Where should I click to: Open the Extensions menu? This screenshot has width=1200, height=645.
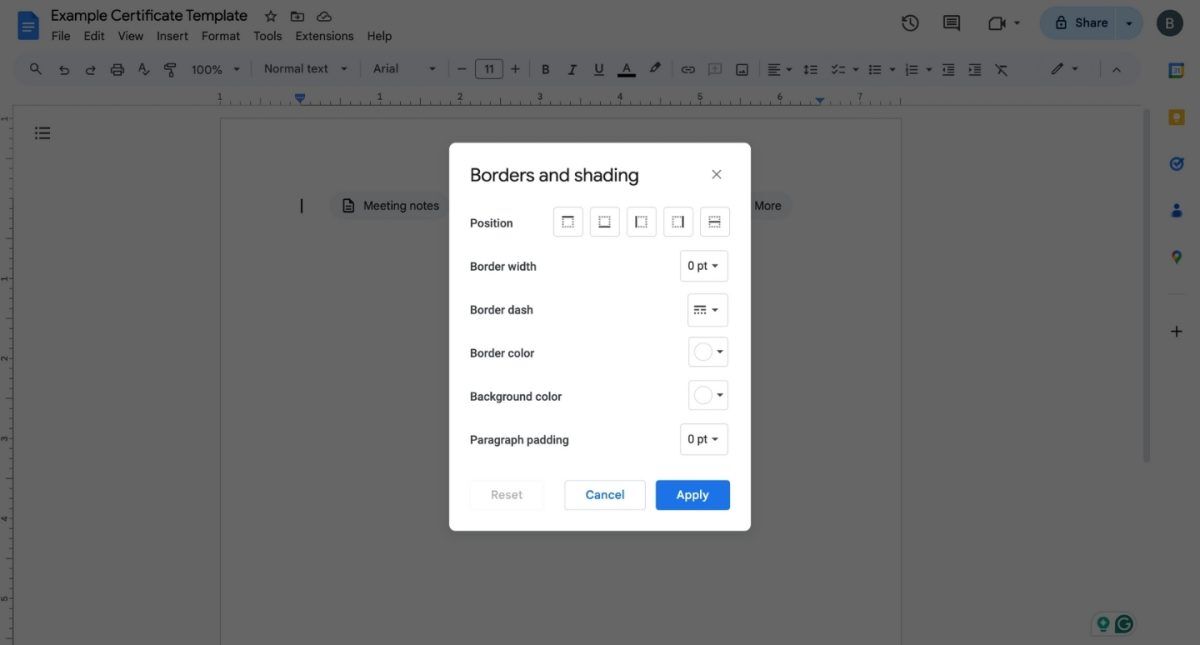(323, 35)
